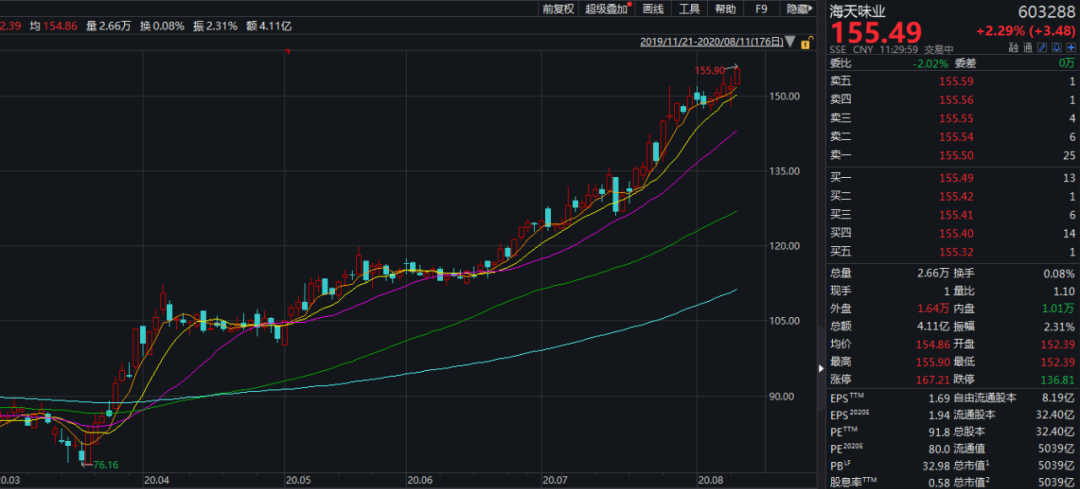Viewport: 1080px width, 489px height.
Task: Select 卖五 ask price 155.59
Action: click(957, 81)
